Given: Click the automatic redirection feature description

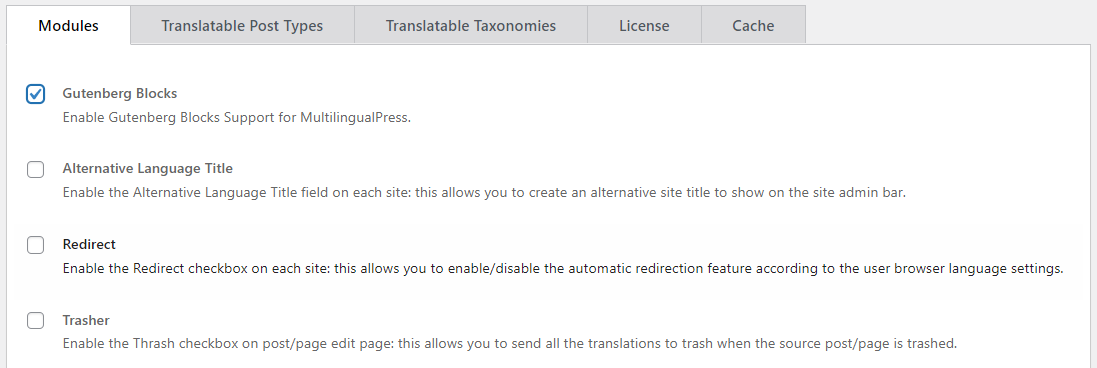Looking at the screenshot, I should [x=563, y=268].
